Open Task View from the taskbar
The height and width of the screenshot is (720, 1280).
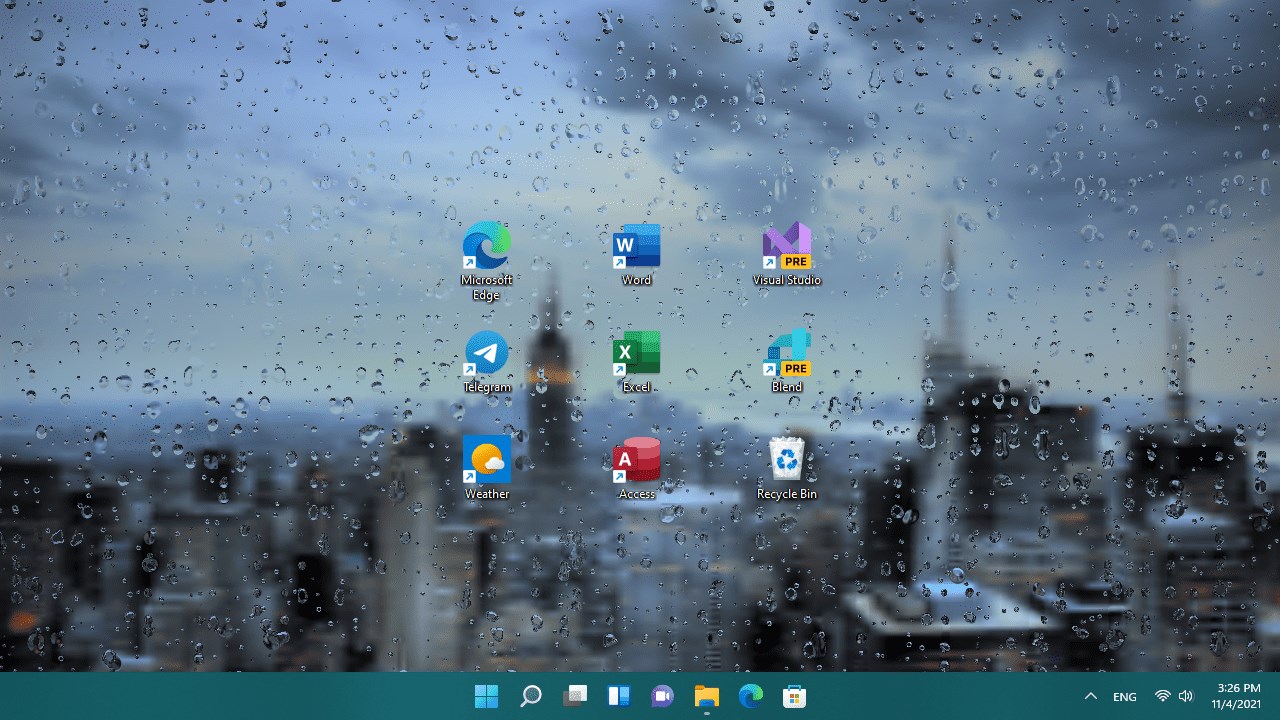[x=575, y=696]
